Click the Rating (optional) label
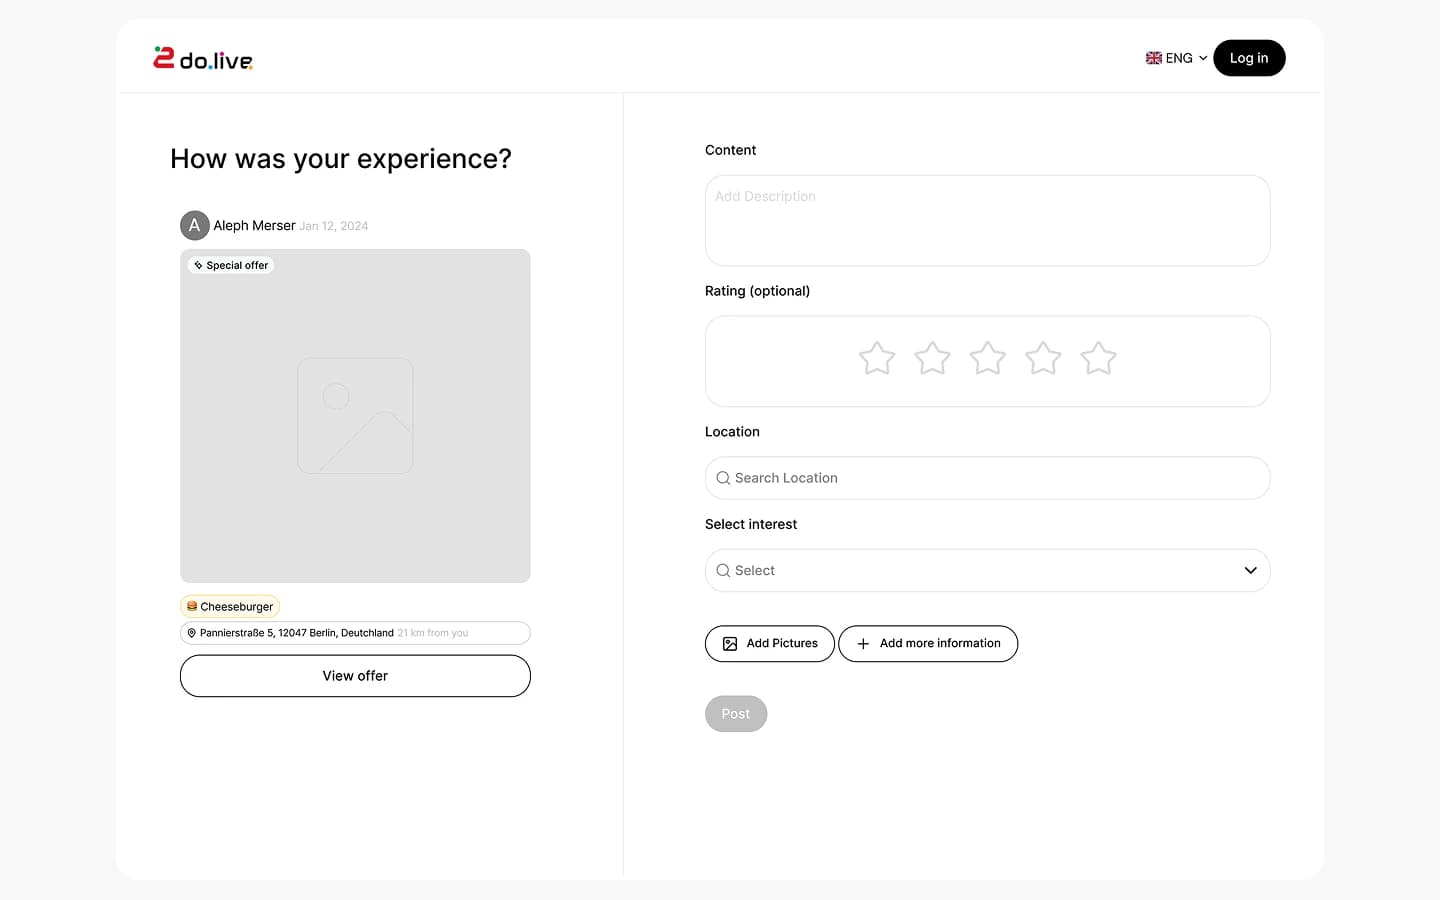Screen dimensions: 1440x900 [x=757, y=291]
